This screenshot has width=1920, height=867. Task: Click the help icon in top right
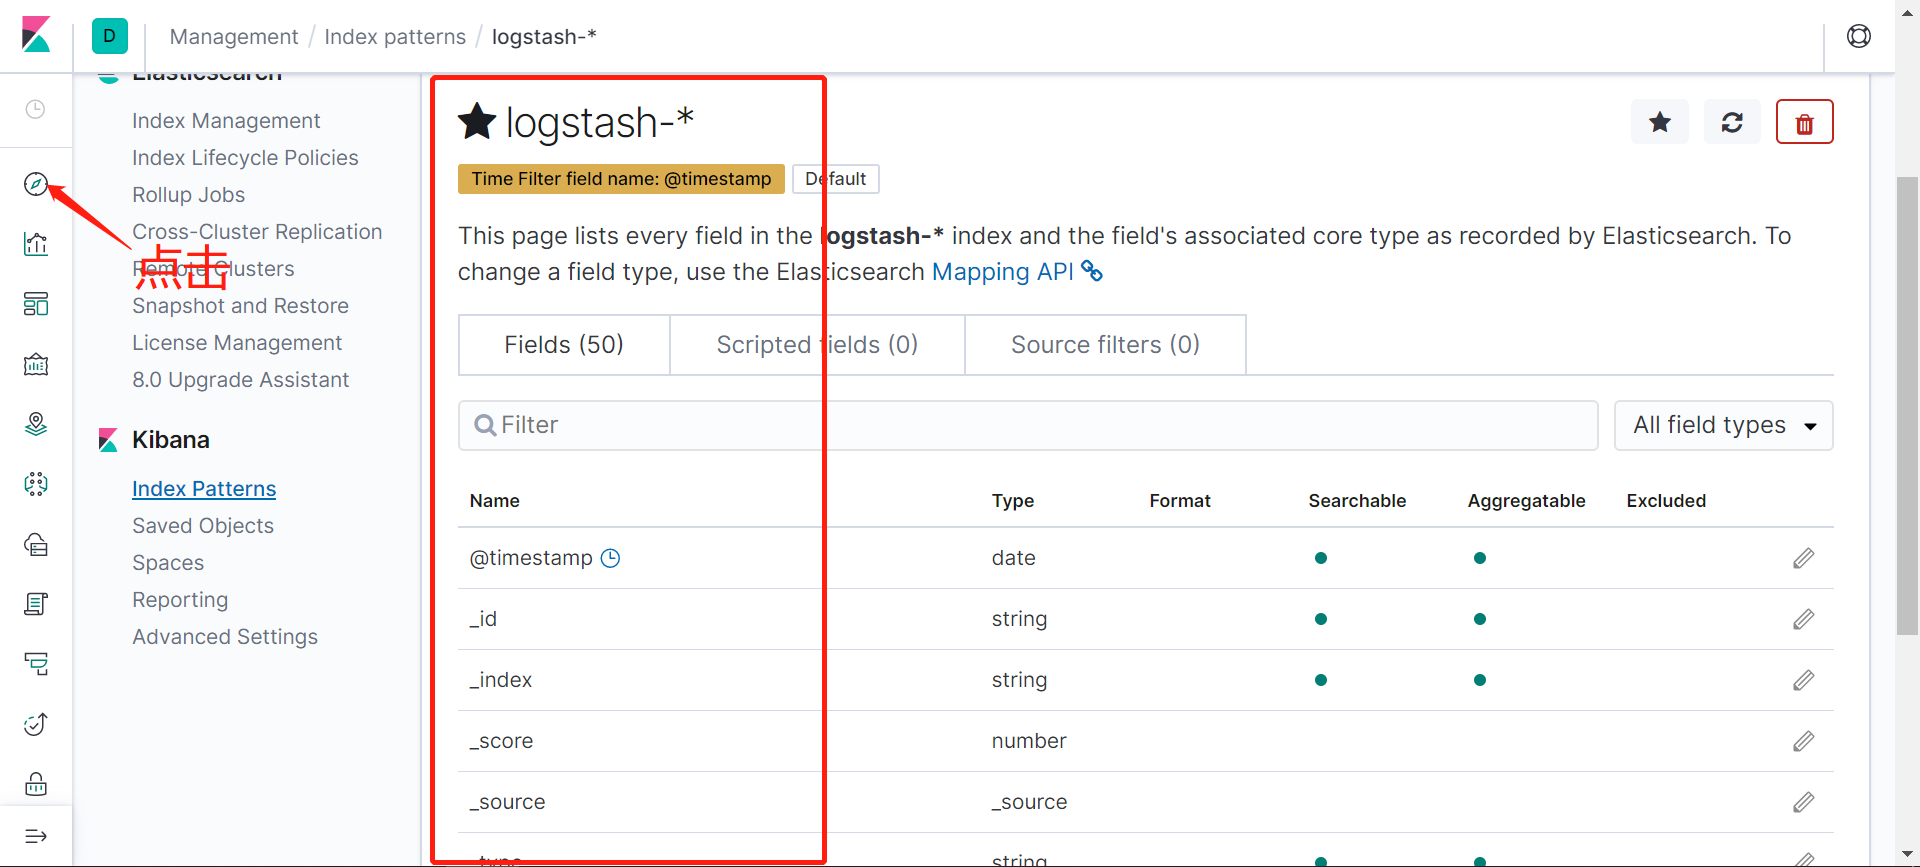coord(1859,36)
